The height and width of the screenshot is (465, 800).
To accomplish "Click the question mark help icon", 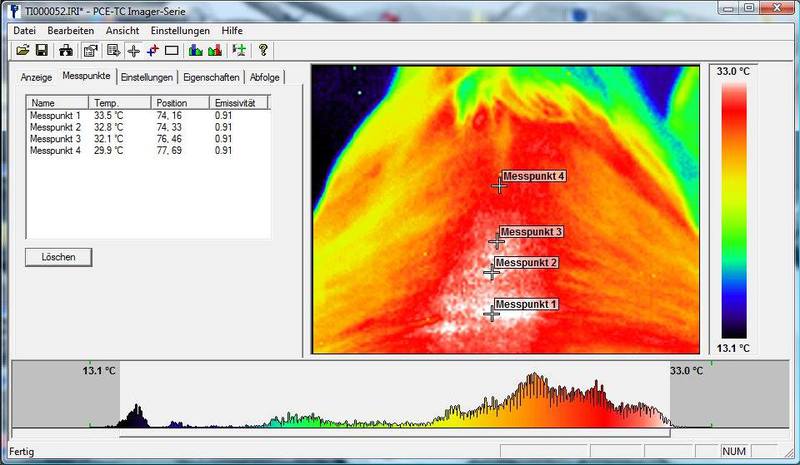I will click(263, 50).
